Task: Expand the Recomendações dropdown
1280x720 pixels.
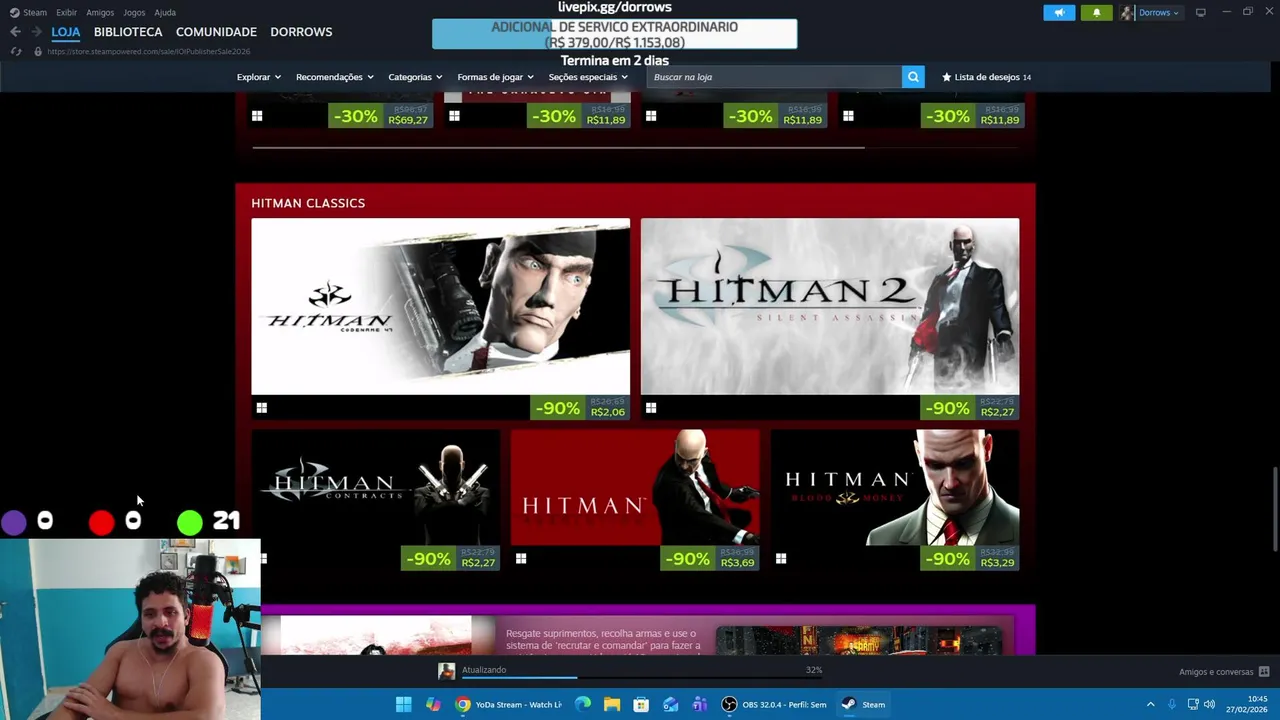Action: 335,77
